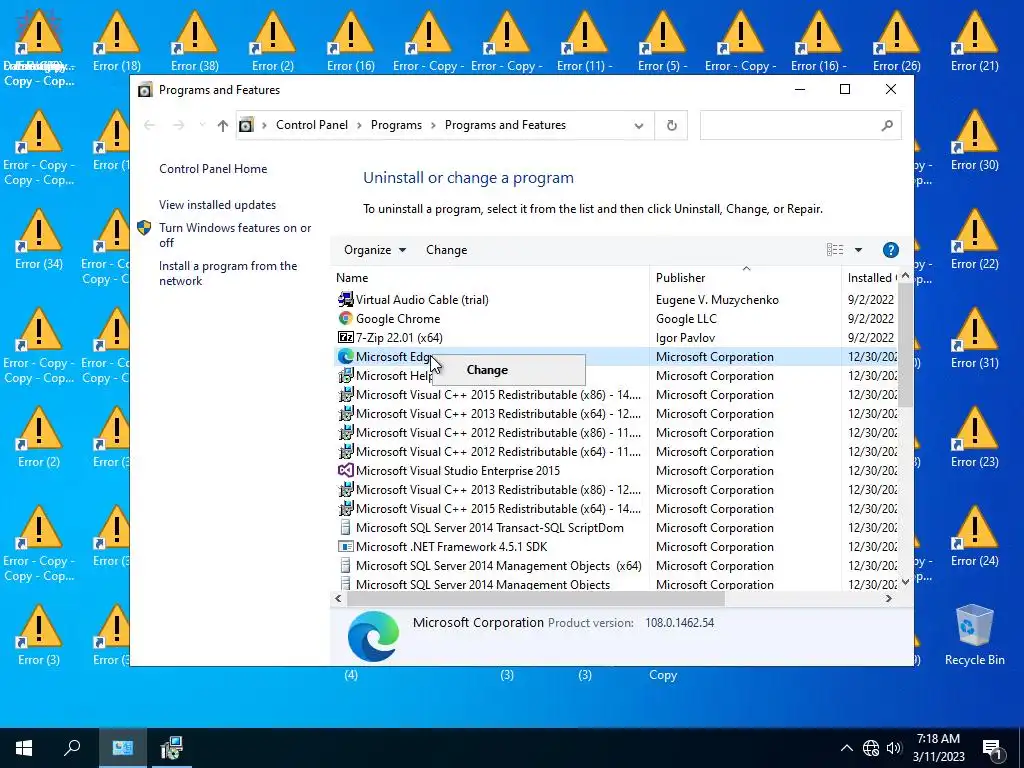
Task: Click the Google LLC publisher cell
Action: pyautogui.click(x=686, y=319)
